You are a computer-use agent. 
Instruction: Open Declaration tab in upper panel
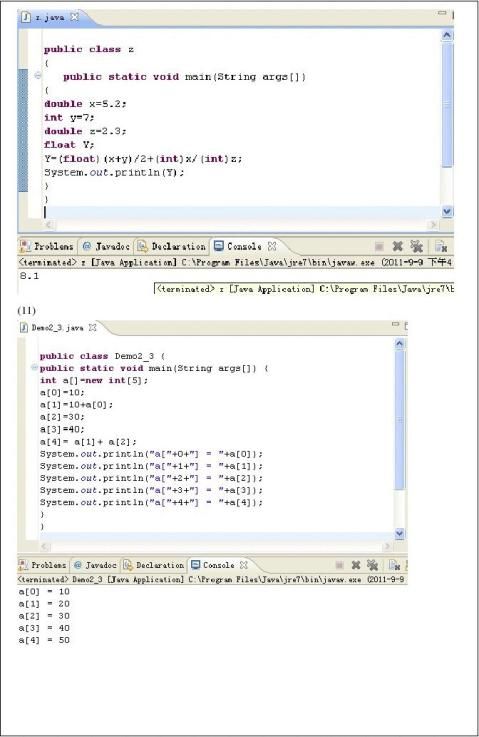(x=172, y=246)
